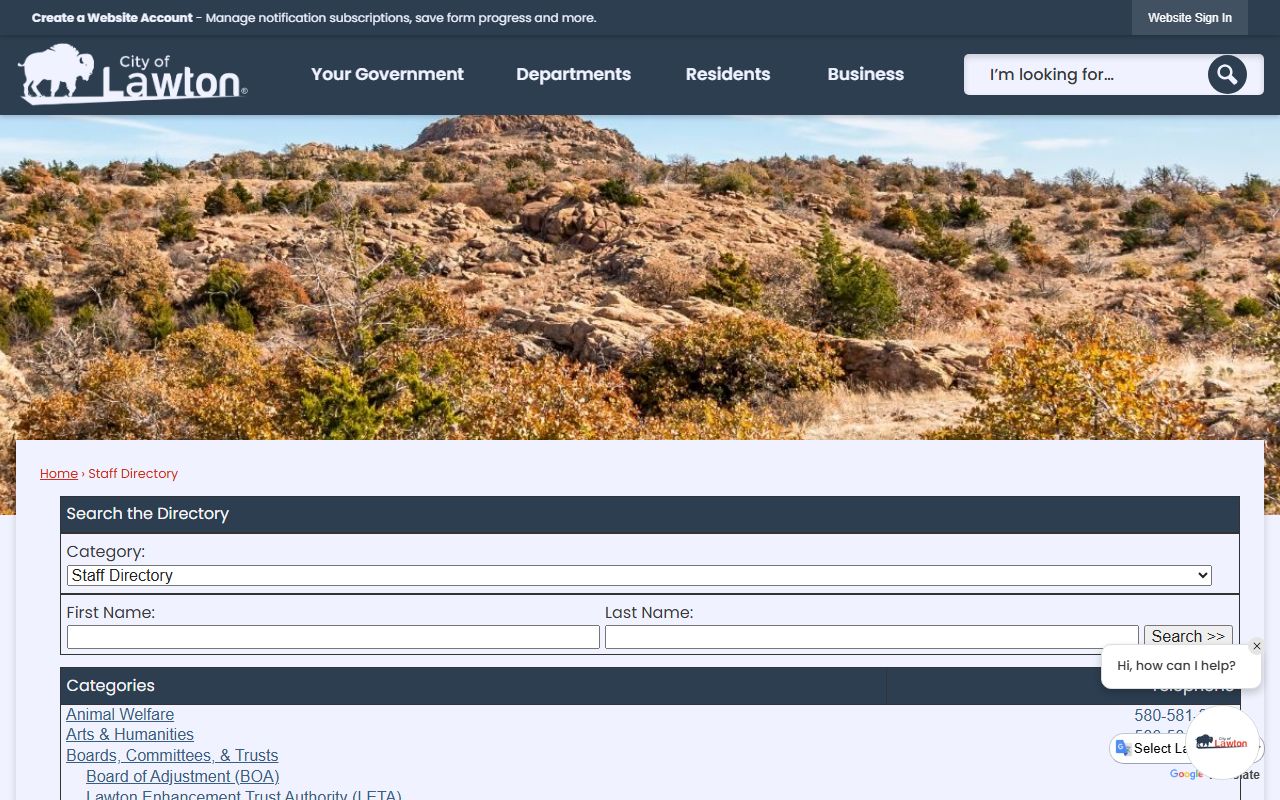Viewport: 1280px width, 800px height.
Task: Open the Animal Welfare category
Action: tap(120, 714)
